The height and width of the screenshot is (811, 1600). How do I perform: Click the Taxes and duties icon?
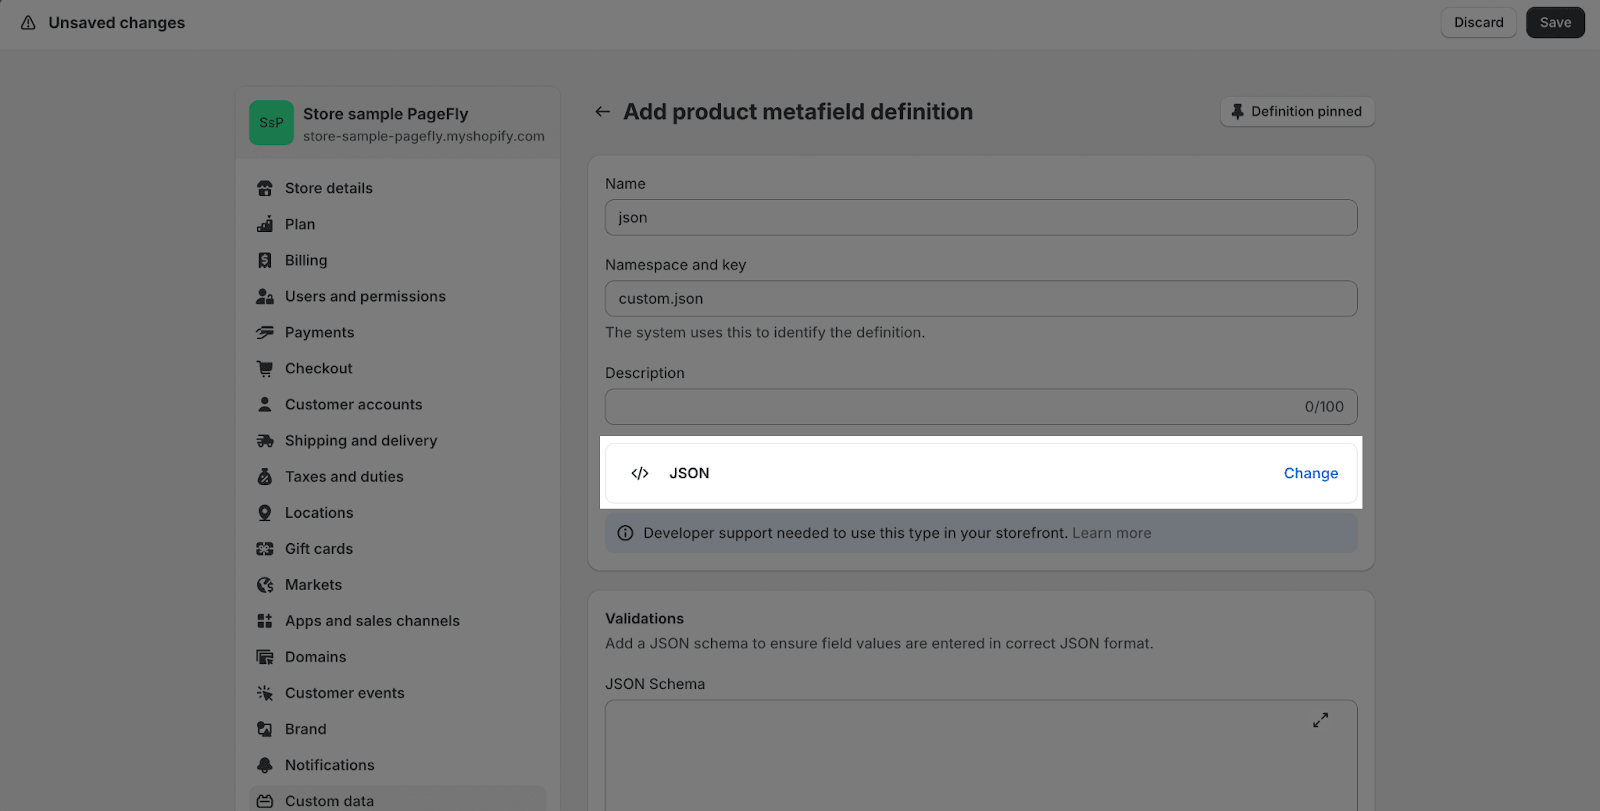pos(265,477)
